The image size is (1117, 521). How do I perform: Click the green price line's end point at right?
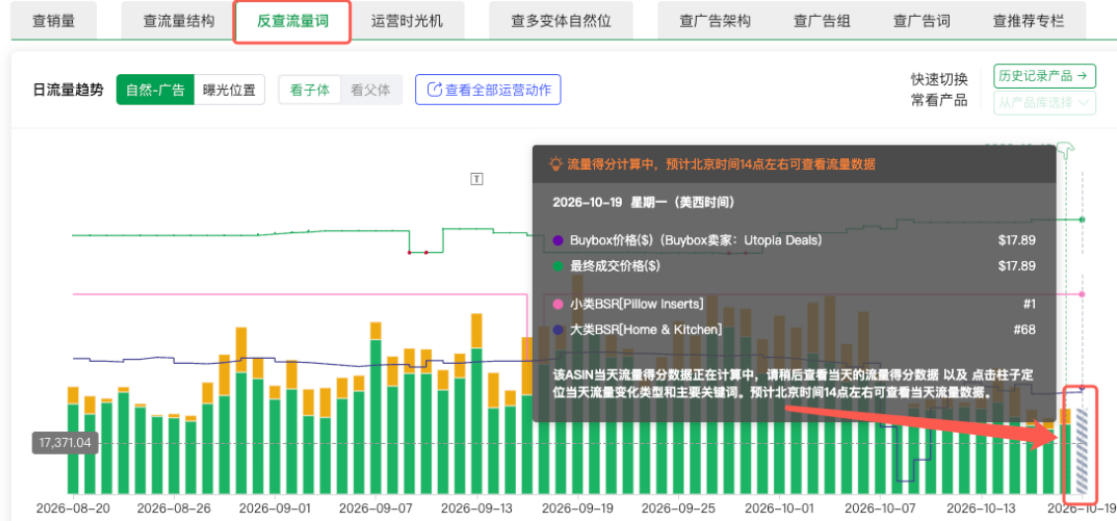1082,220
